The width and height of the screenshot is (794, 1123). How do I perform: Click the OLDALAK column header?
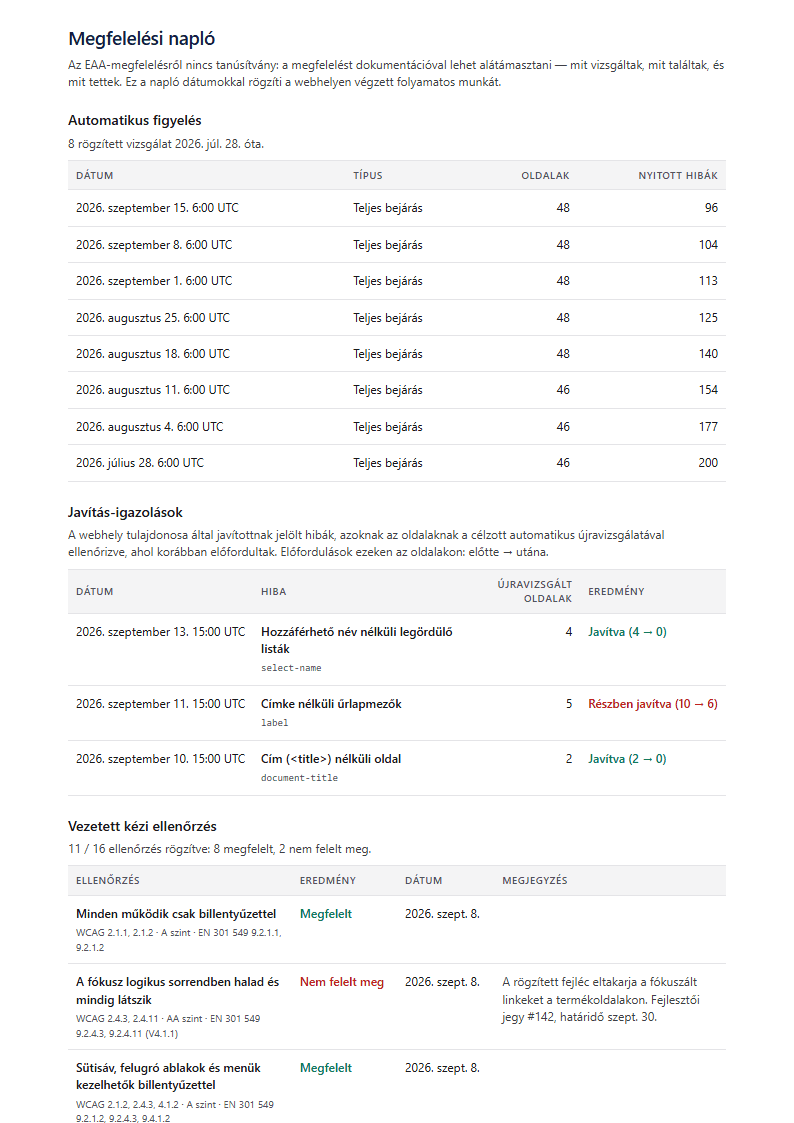[546, 175]
